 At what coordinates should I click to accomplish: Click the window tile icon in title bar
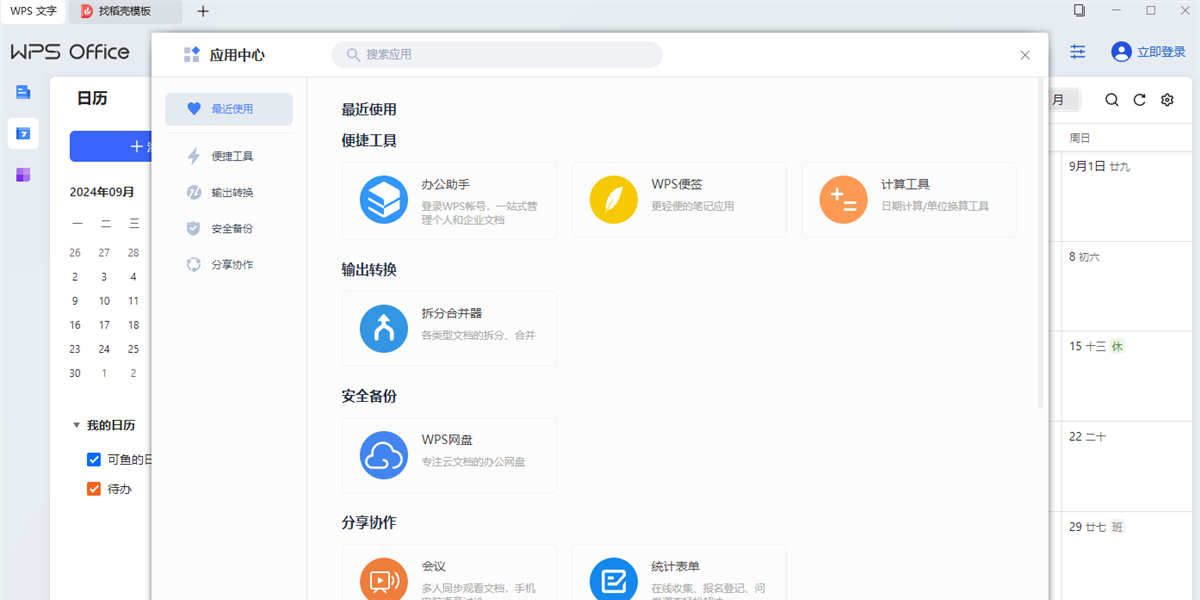point(1079,10)
